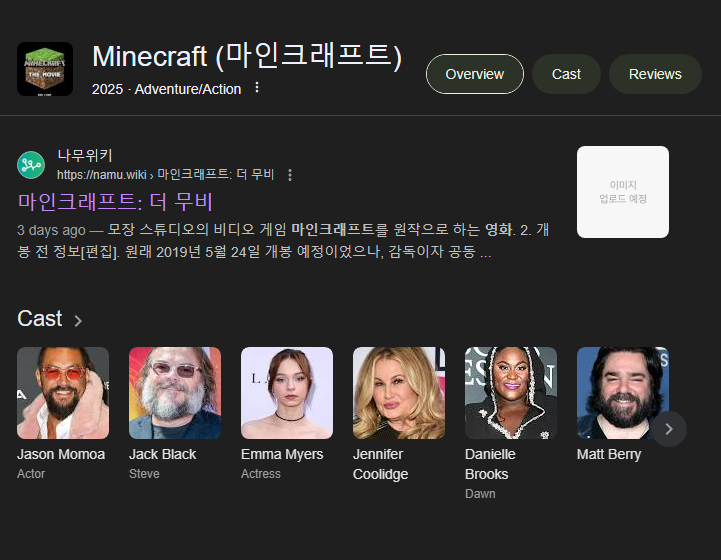This screenshot has height=560, width=721.
Task: Open the 마인크래프트: 더 무비 result link
Action: [x=115, y=201]
